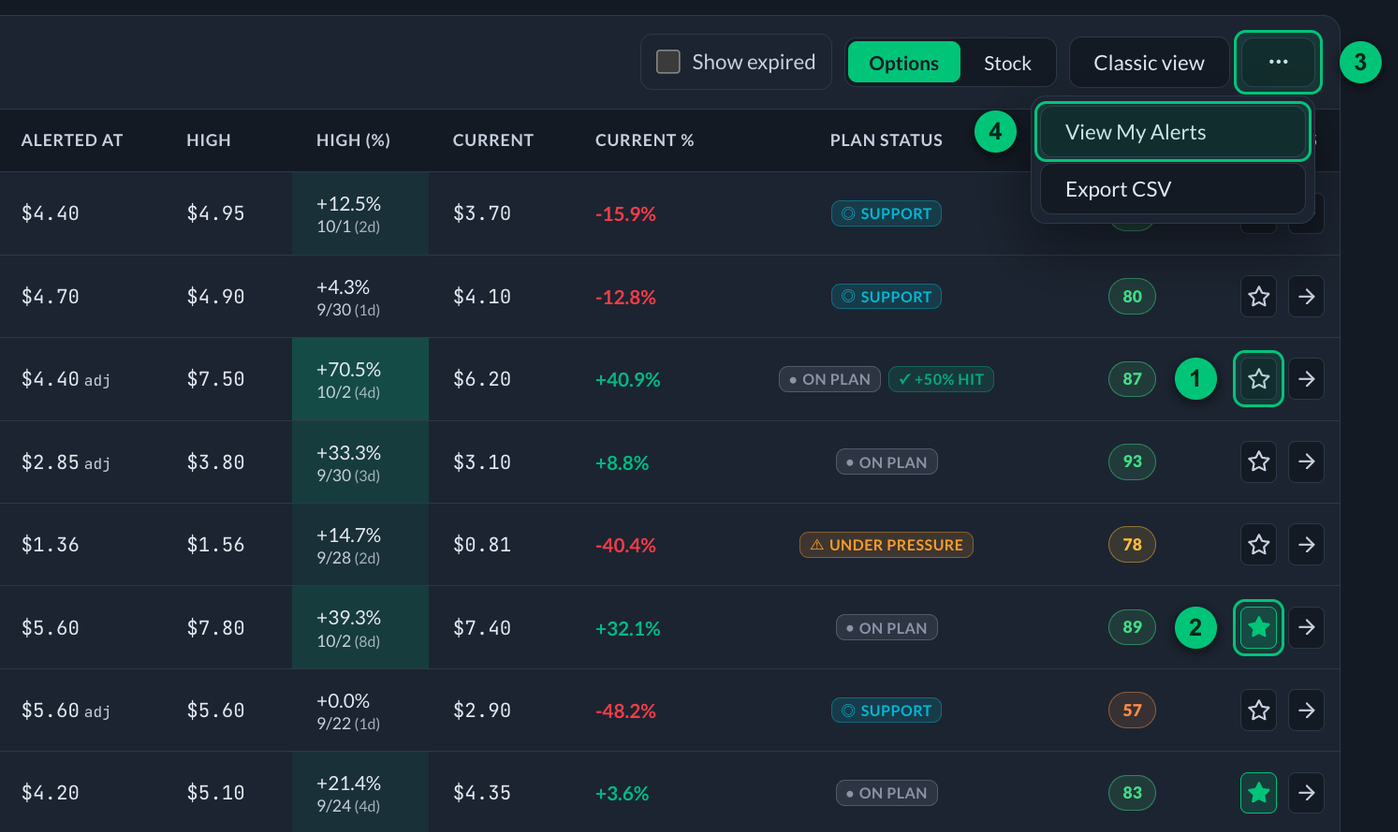Open details arrow for score 78 row

pyautogui.click(x=1306, y=545)
